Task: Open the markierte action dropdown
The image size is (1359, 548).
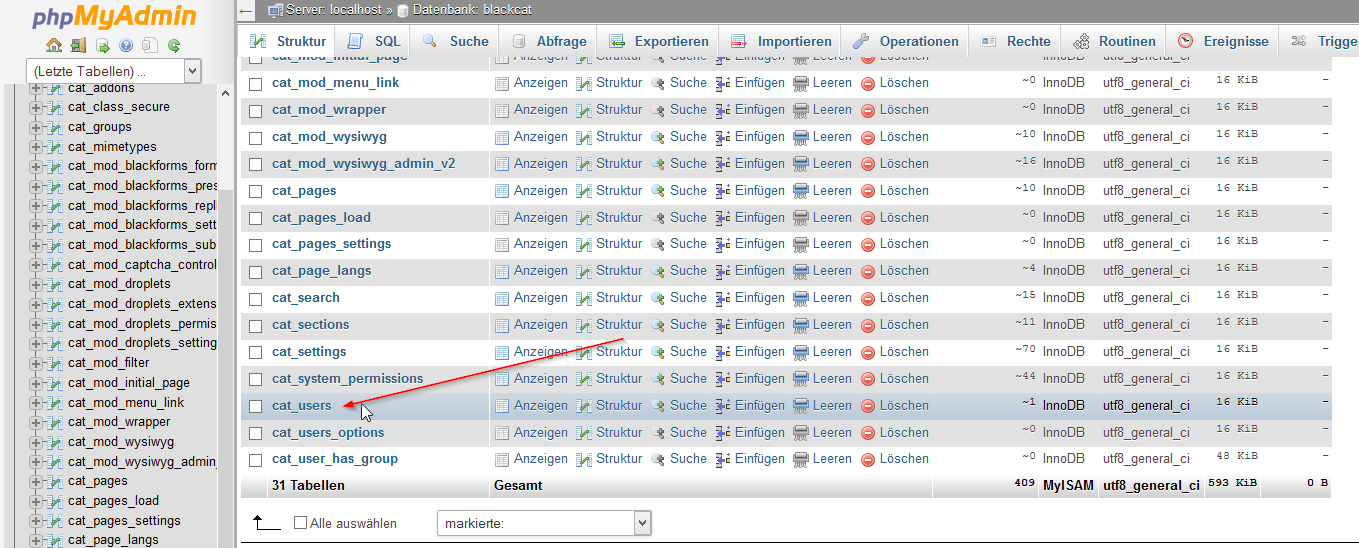Action: [x=544, y=523]
